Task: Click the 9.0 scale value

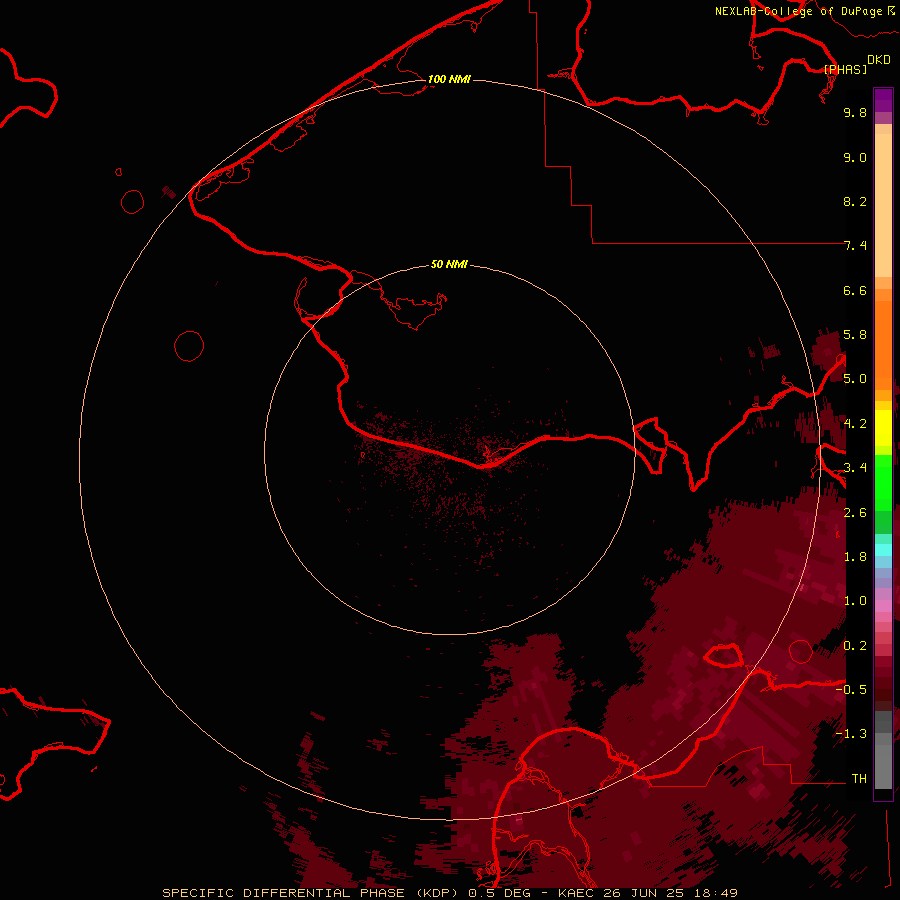Action: point(855,157)
